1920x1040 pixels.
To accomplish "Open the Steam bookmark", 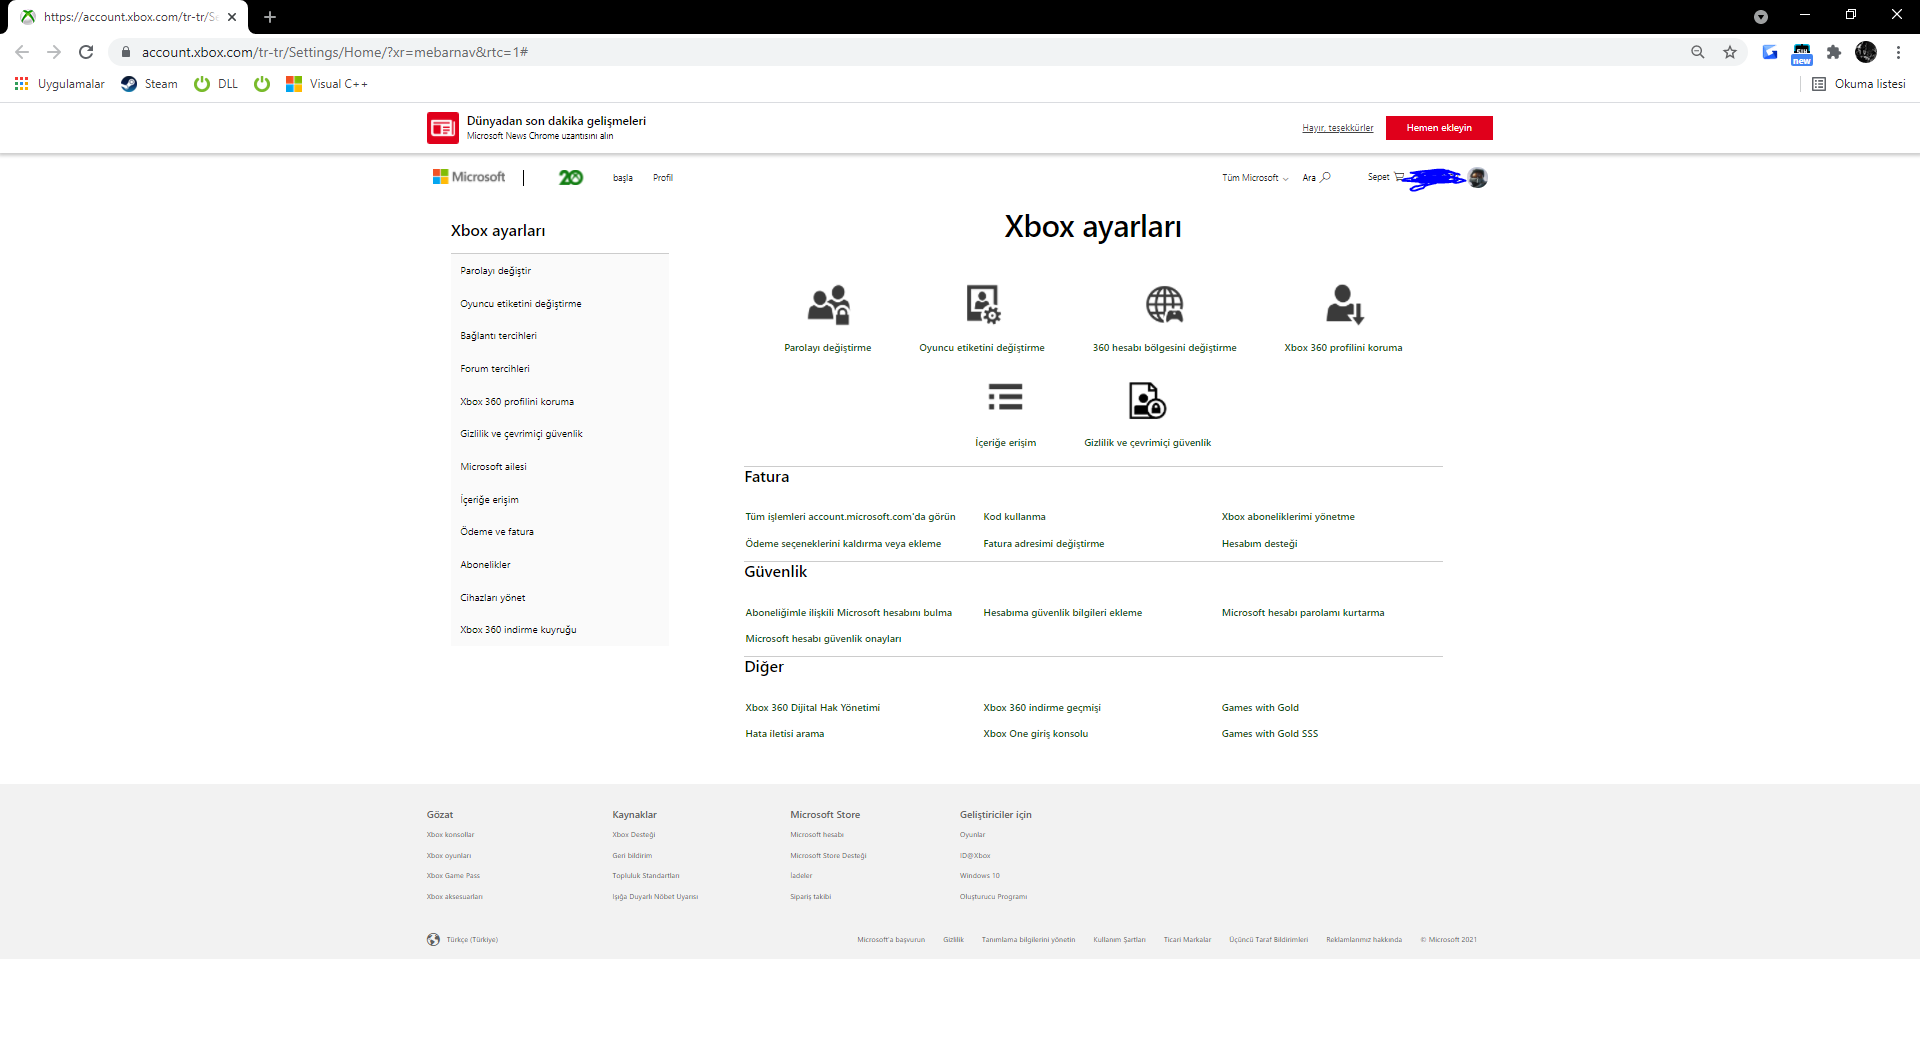I will pos(149,84).
